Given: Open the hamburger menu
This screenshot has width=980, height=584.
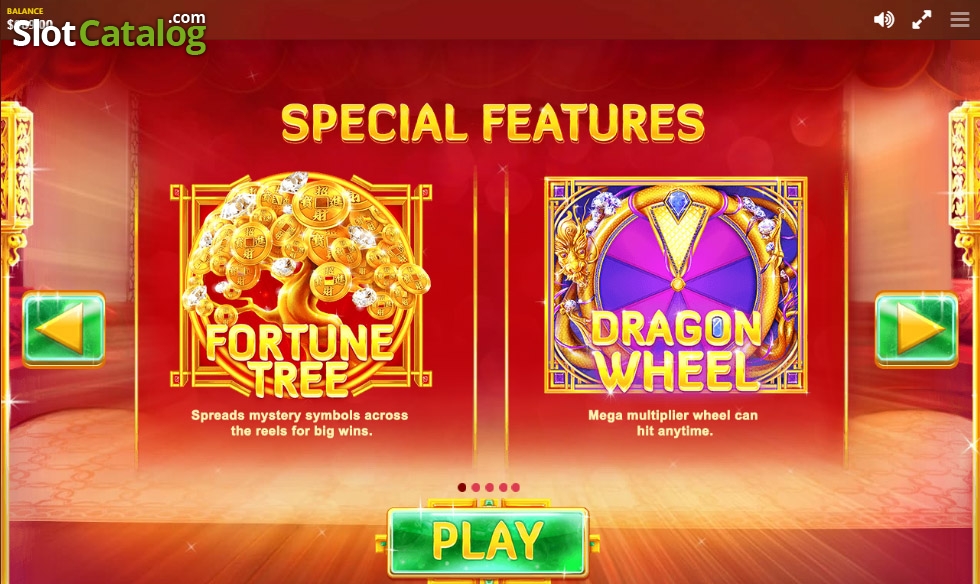Looking at the screenshot, I should [x=959, y=19].
